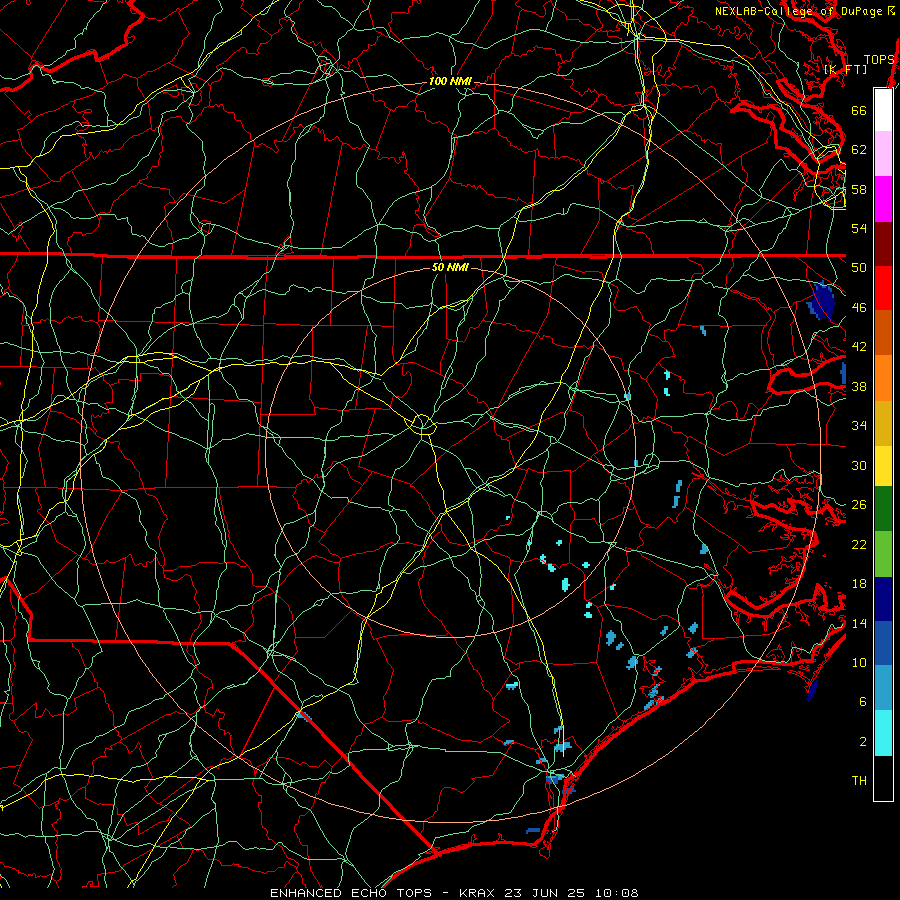
Task: Select the 18 legend value
Action: tap(859, 584)
